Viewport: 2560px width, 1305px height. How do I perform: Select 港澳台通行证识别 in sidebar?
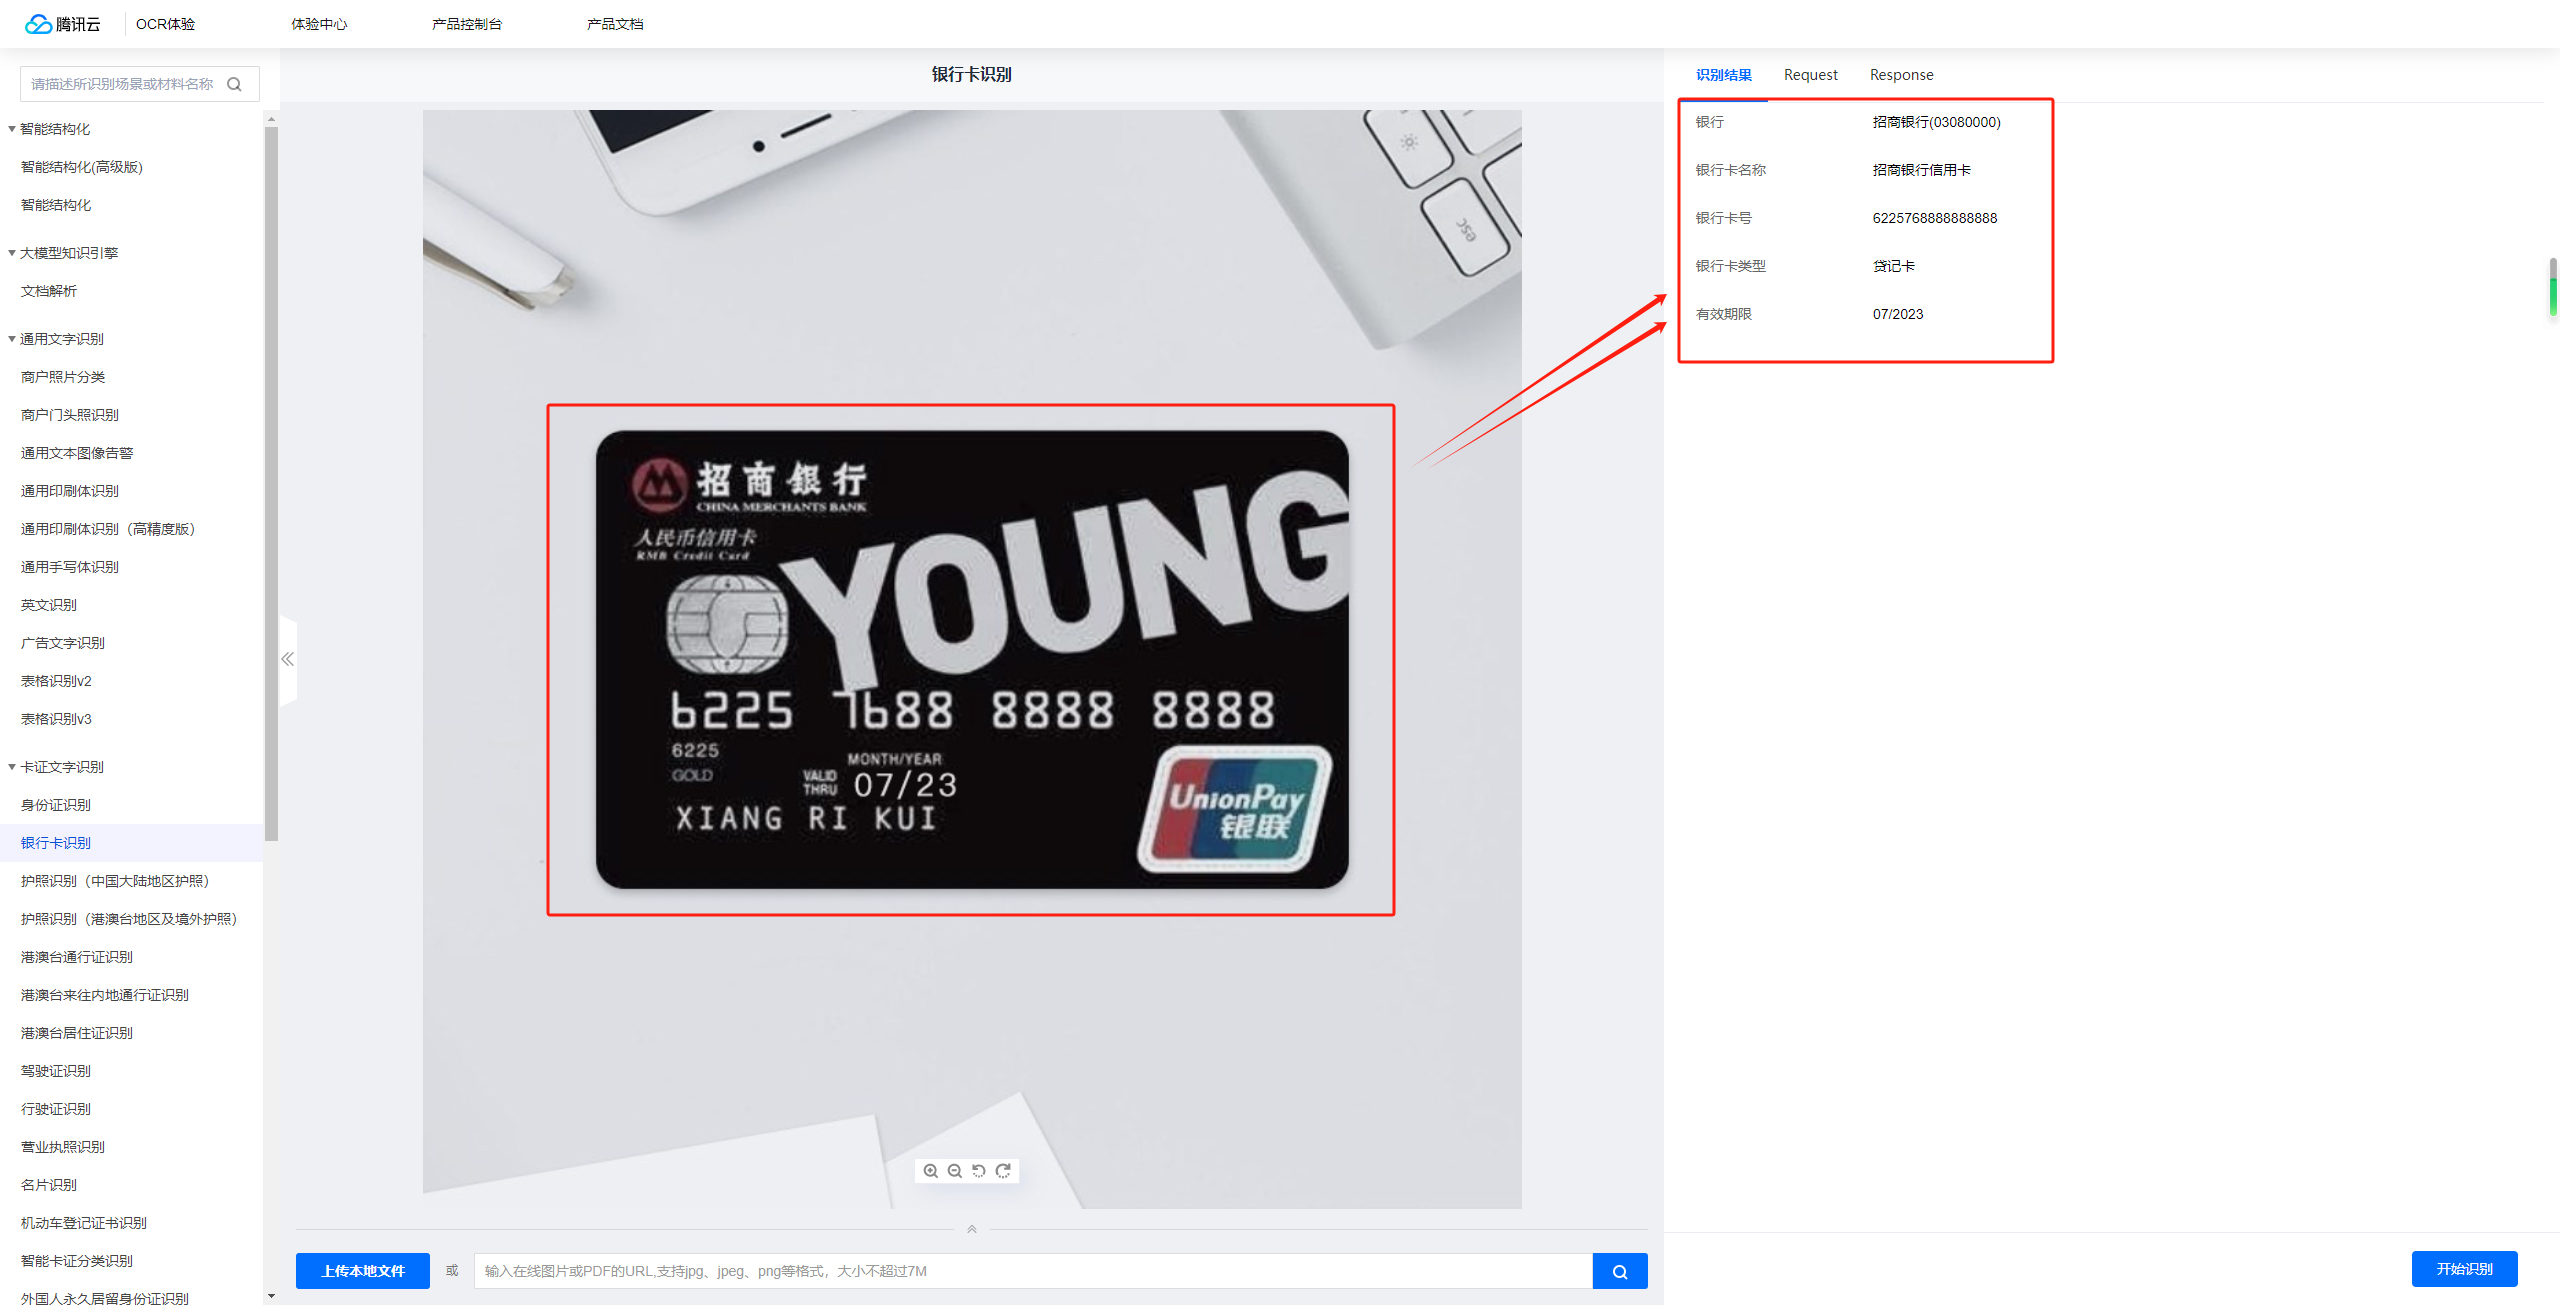pyautogui.click(x=77, y=957)
